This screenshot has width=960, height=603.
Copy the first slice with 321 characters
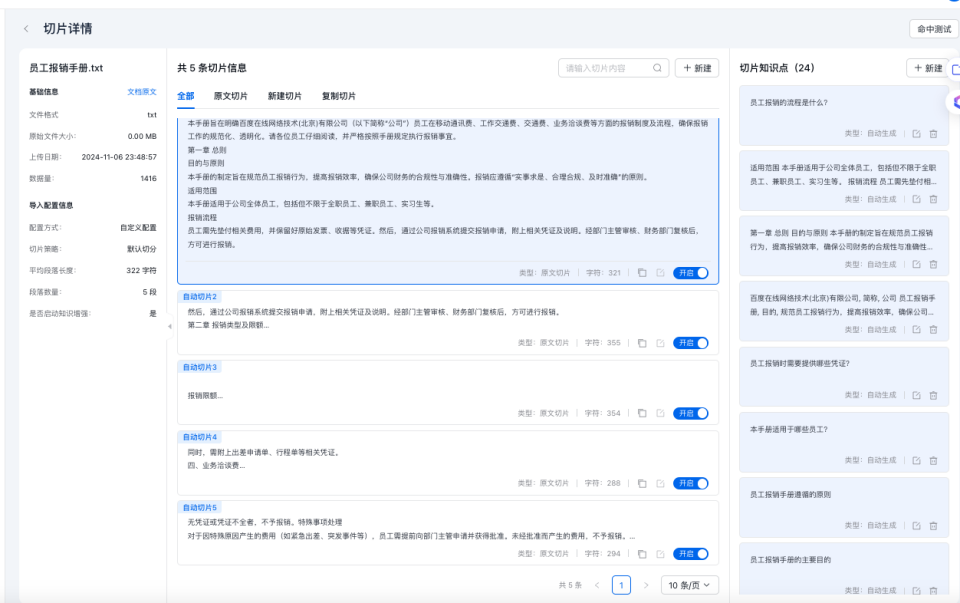[x=642, y=273]
